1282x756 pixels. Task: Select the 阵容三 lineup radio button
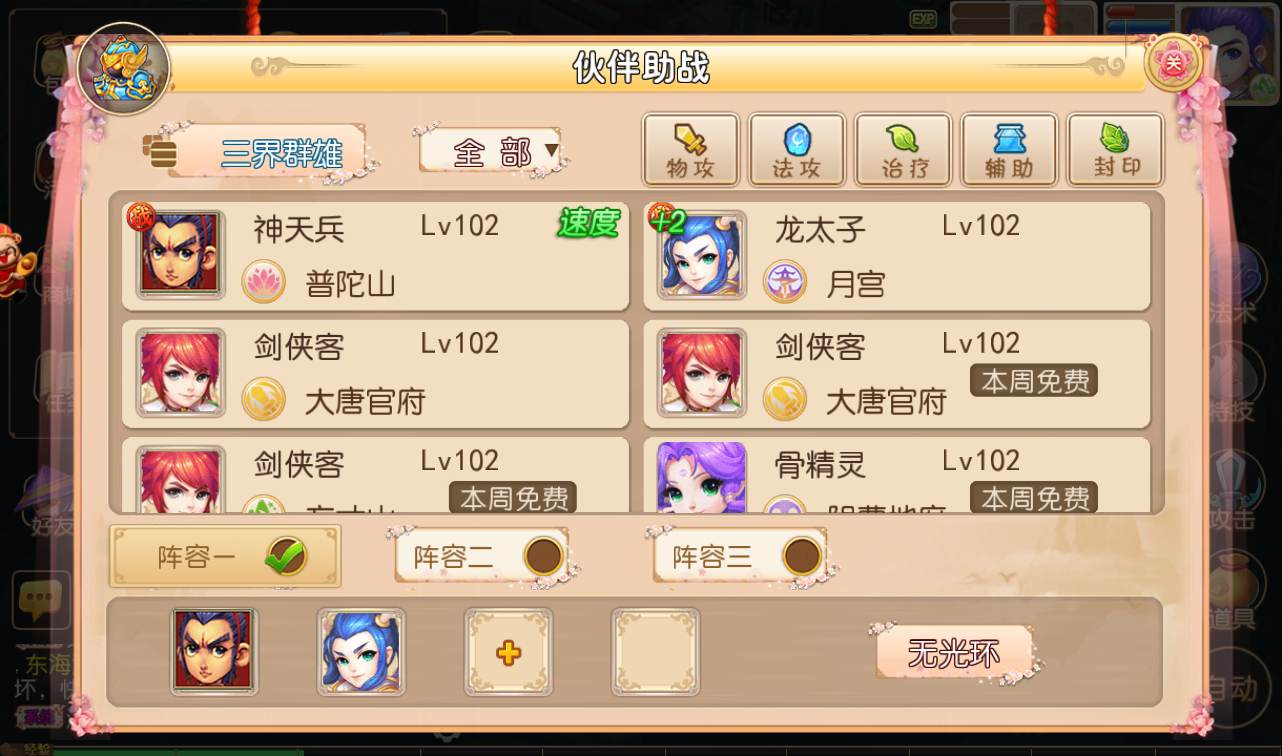tap(802, 557)
